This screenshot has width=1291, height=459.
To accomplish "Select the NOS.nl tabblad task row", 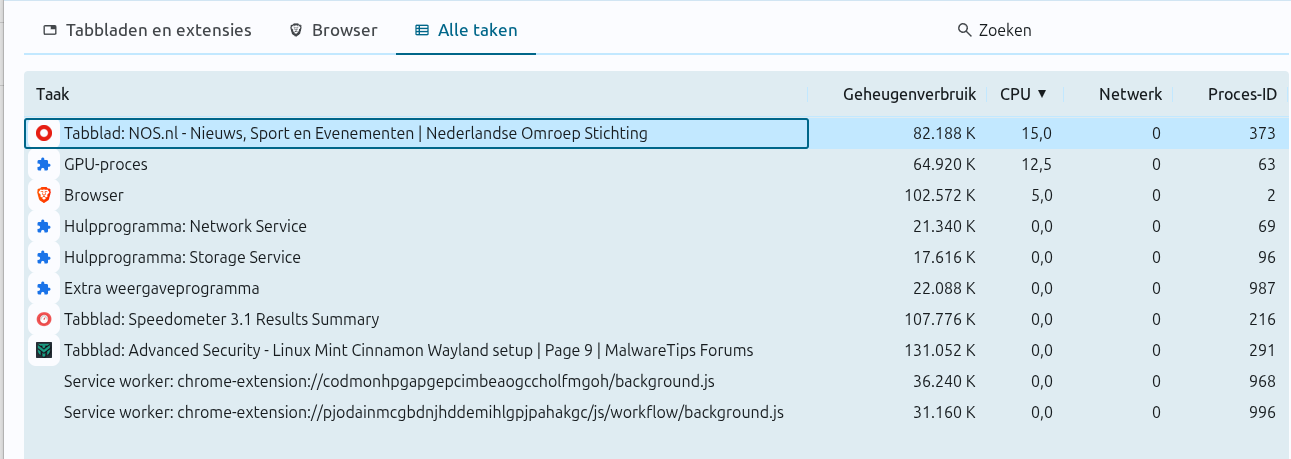I will pyautogui.click(x=657, y=133).
